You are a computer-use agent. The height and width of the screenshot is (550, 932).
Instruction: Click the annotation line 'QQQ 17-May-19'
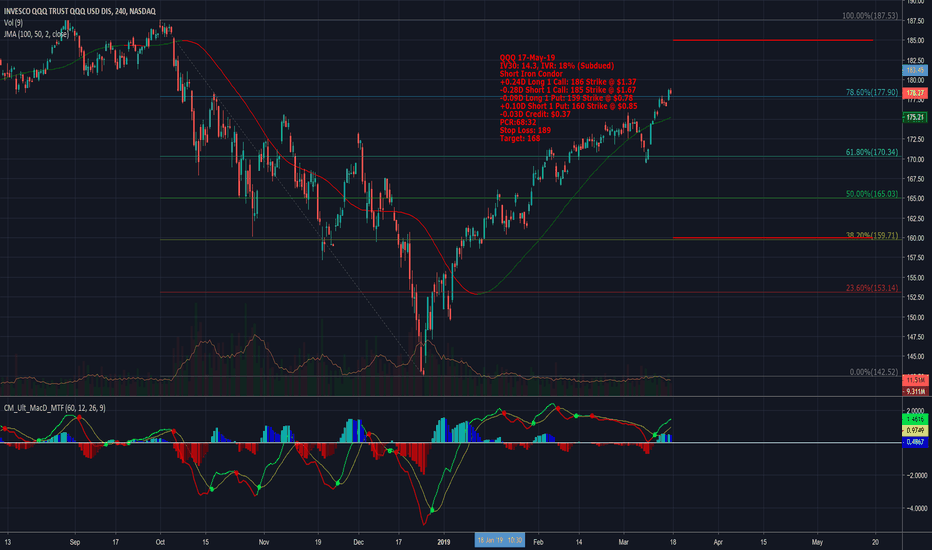click(x=527, y=58)
